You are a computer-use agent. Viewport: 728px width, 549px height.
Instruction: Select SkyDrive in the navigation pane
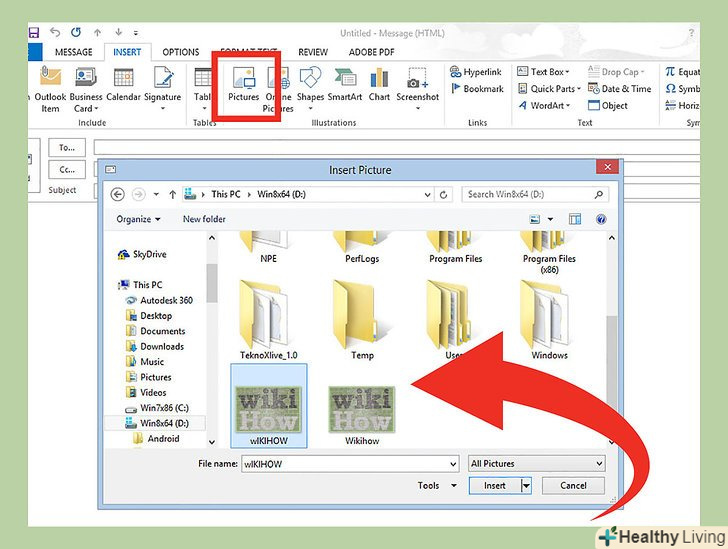142,254
